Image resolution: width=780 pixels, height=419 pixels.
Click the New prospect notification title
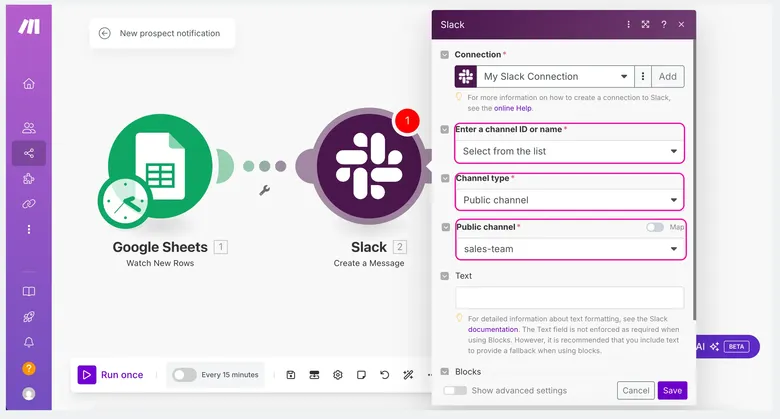coord(170,33)
